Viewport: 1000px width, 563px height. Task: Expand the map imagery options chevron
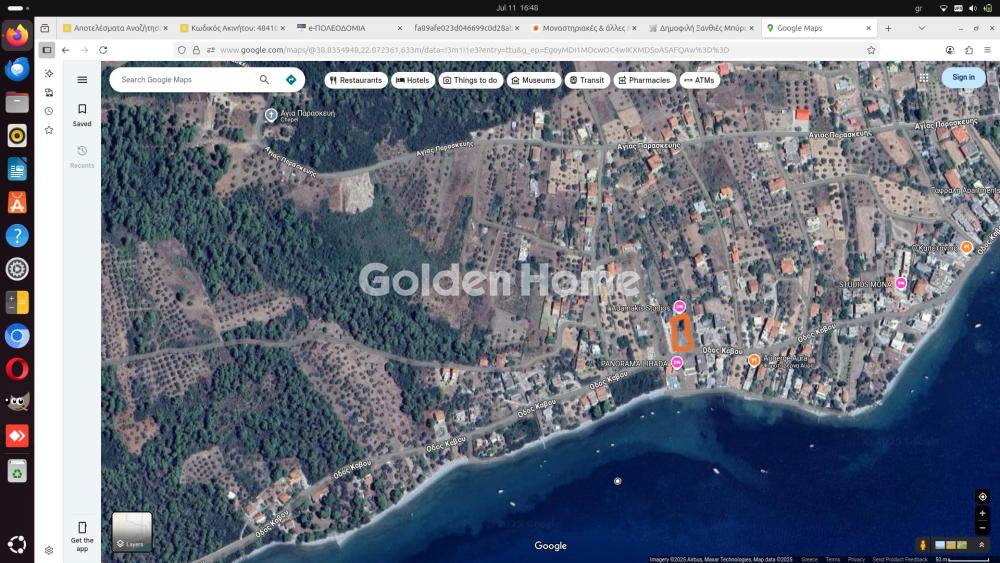[x=982, y=545]
